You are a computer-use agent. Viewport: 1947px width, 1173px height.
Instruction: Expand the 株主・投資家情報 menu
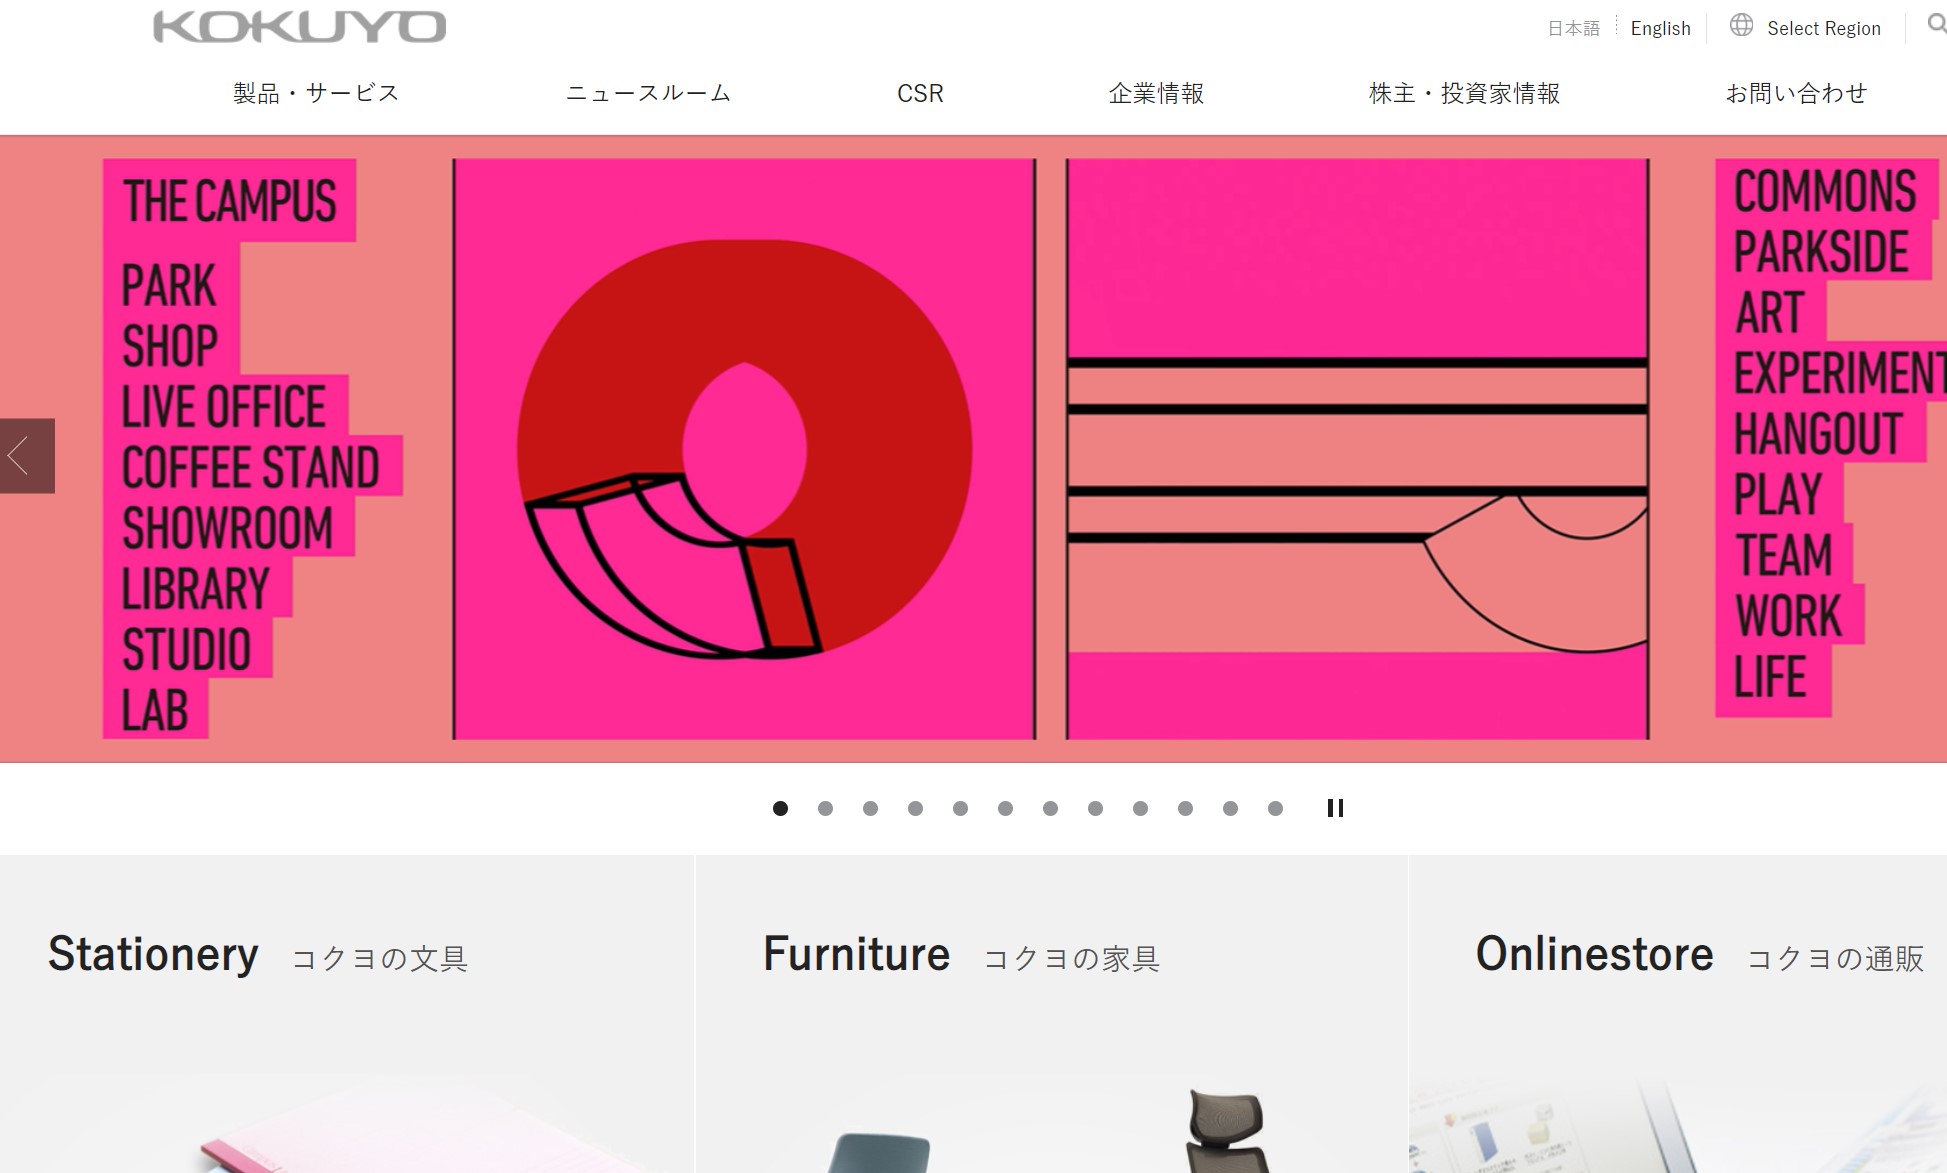click(x=1464, y=93)
